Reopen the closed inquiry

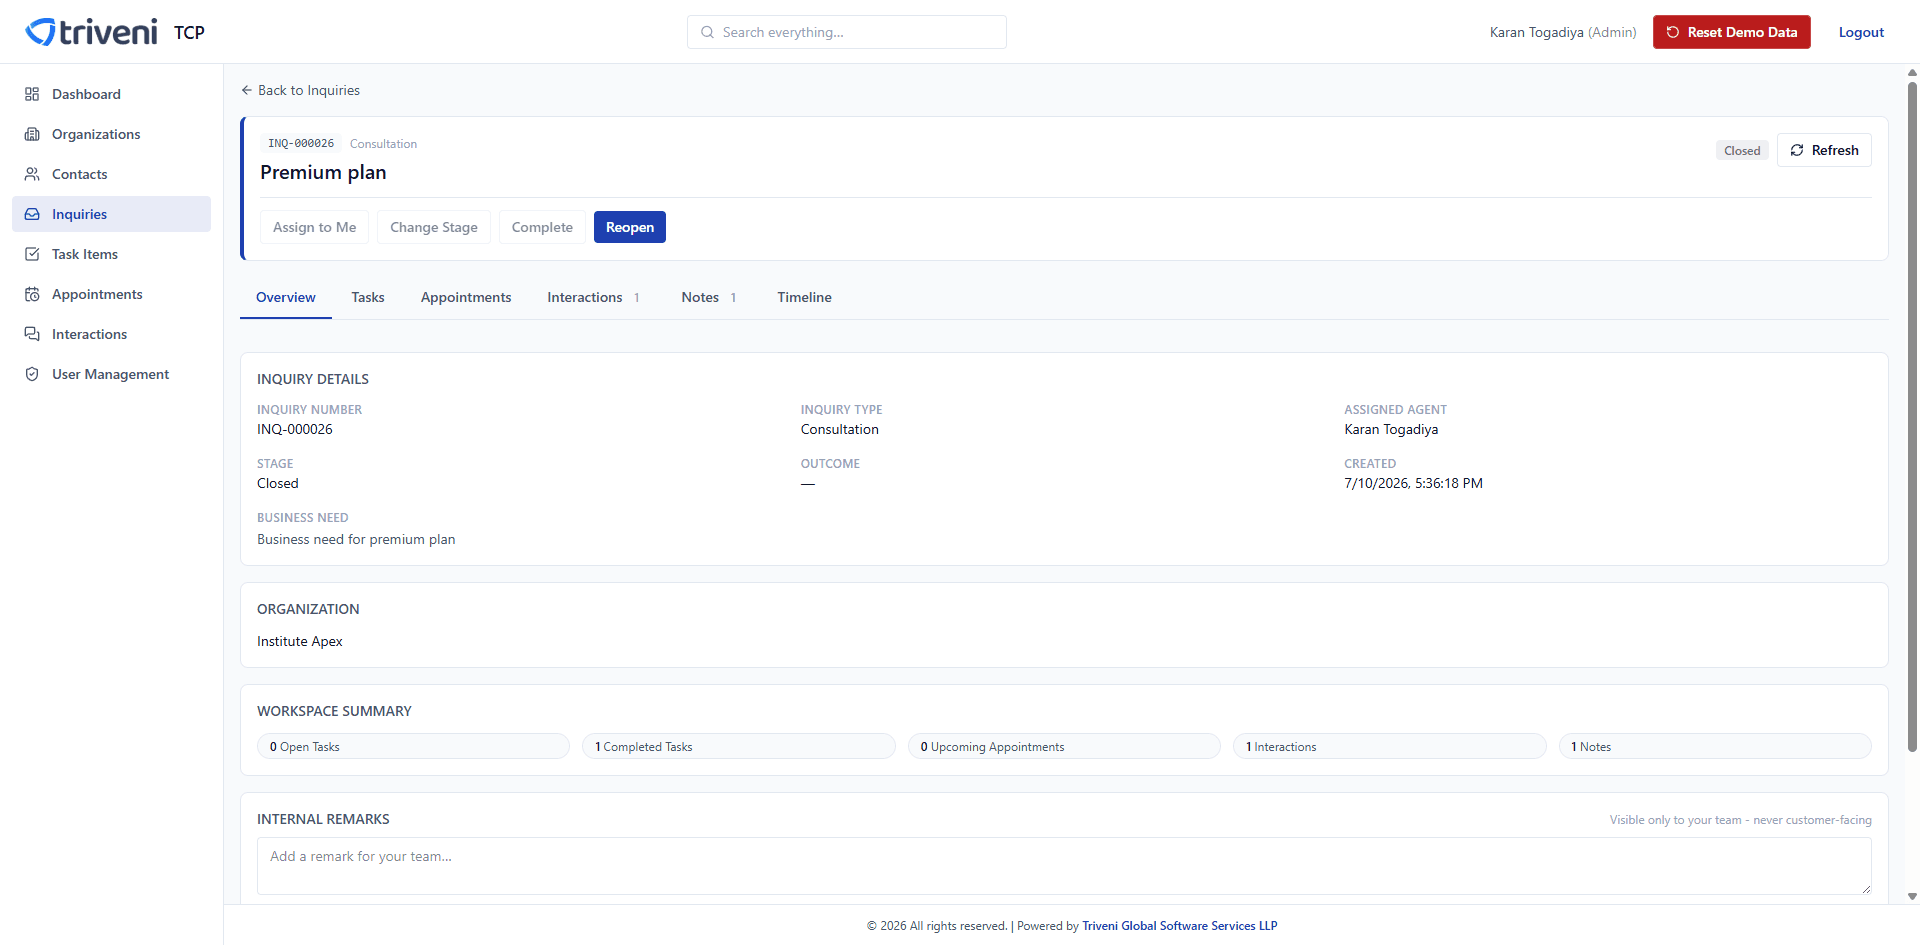point(630,227)
